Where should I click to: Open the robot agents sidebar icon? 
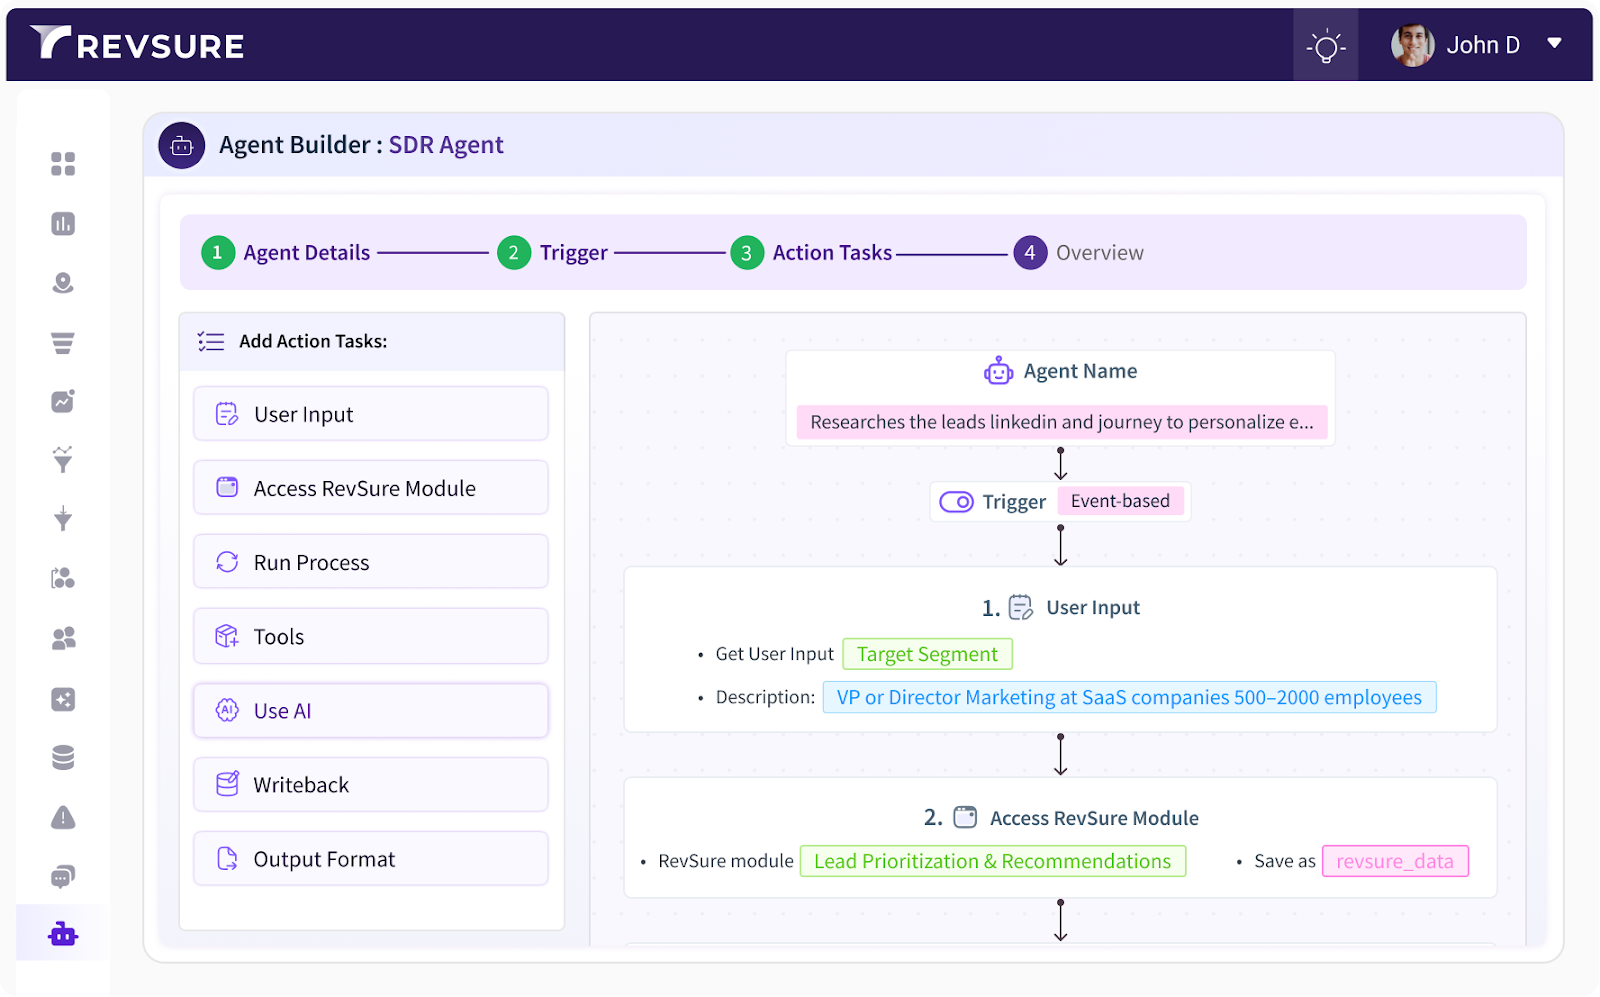(x=63, y=934)
